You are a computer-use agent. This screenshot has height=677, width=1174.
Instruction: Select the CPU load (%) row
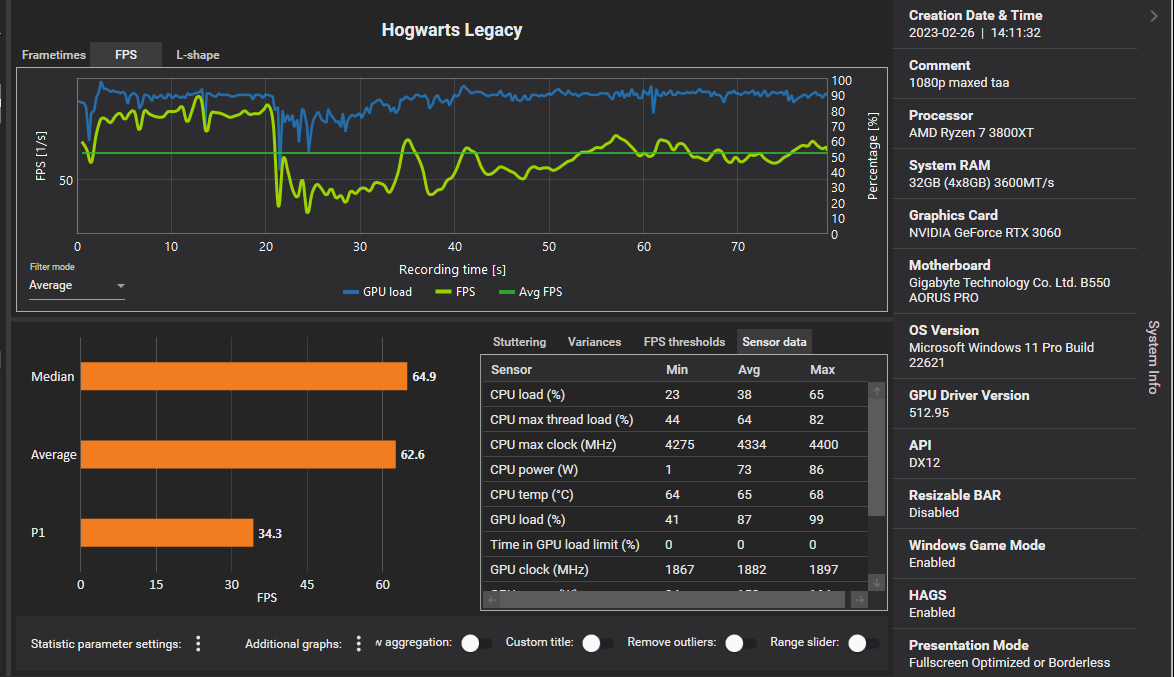(x=675, y=395)
